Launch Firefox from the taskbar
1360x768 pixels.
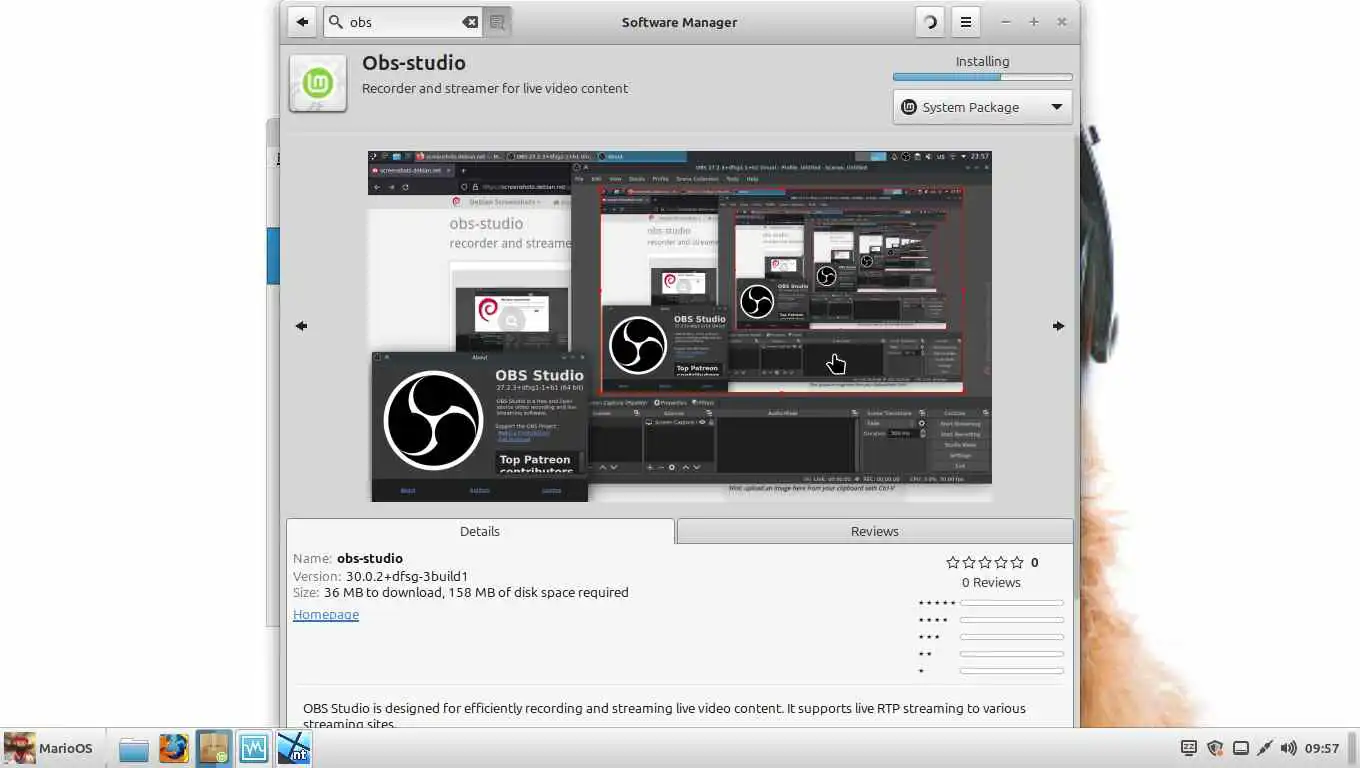point(173,748)
